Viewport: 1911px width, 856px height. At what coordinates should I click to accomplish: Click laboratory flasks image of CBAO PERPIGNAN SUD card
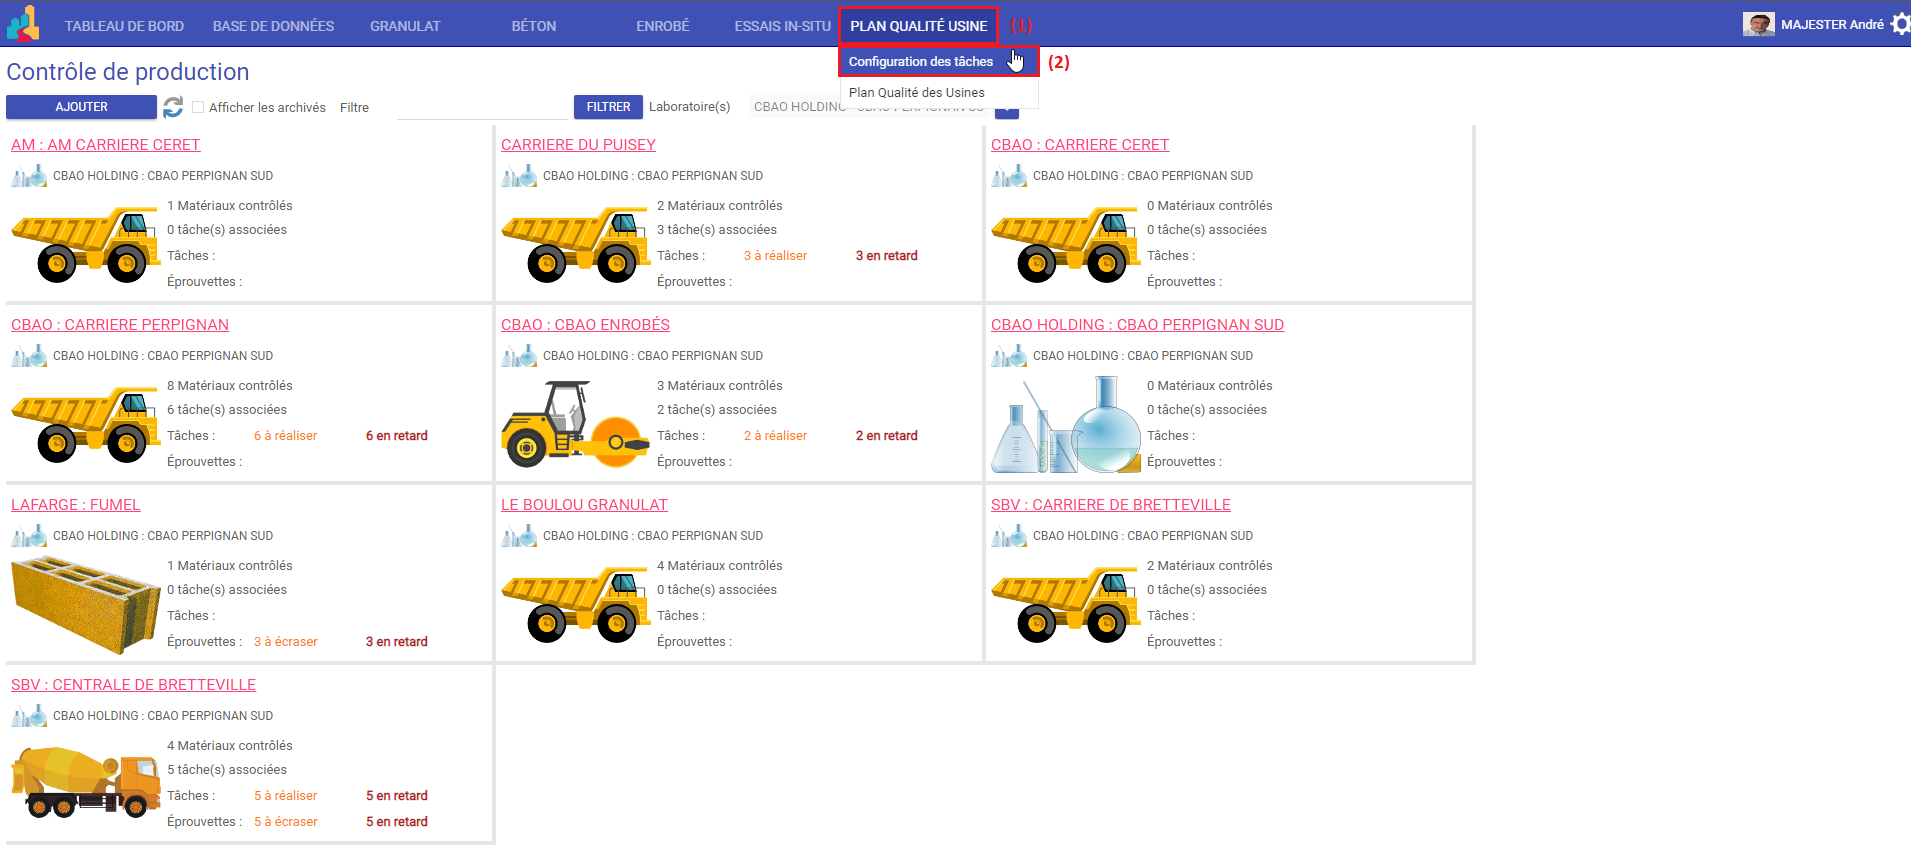pyautogui.click(x=1066, y=424)
